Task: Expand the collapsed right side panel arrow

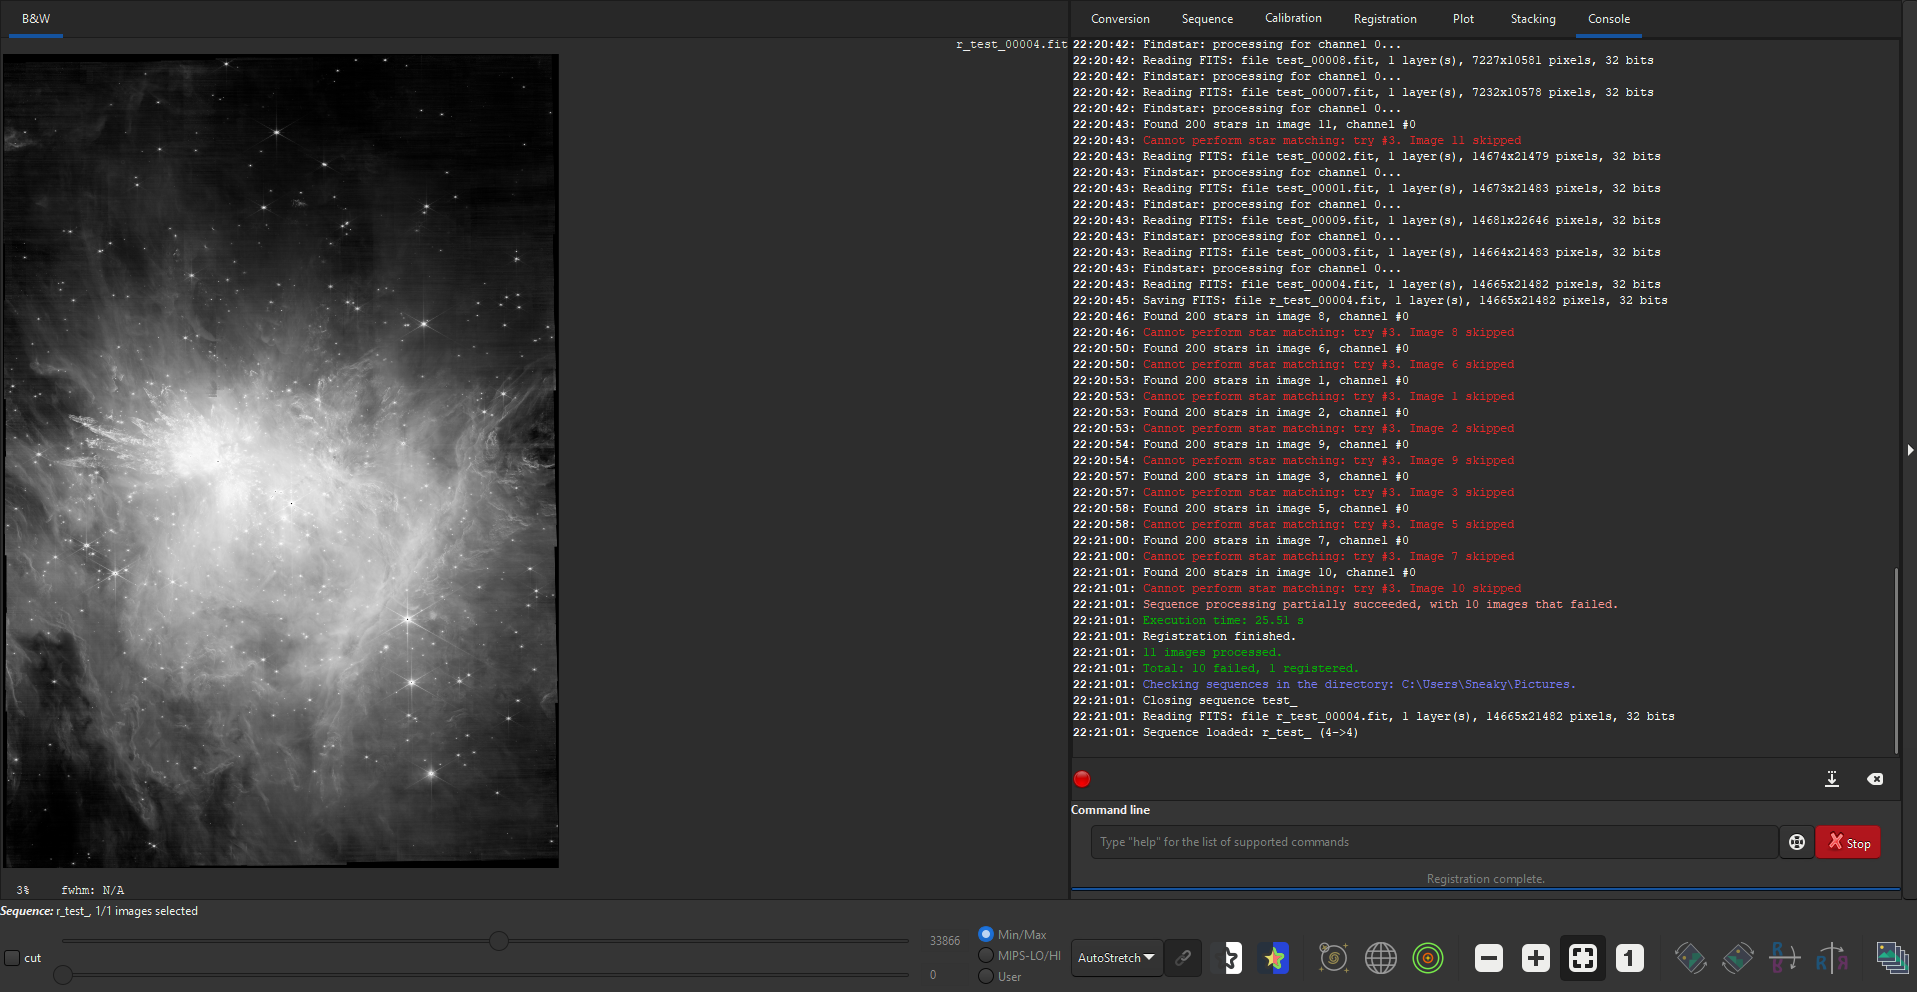Action: tap(1910, 450)
